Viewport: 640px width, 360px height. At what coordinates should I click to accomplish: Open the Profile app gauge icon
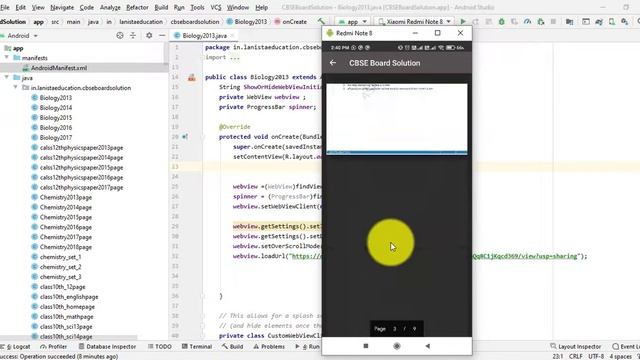click(x=527, y=22)
